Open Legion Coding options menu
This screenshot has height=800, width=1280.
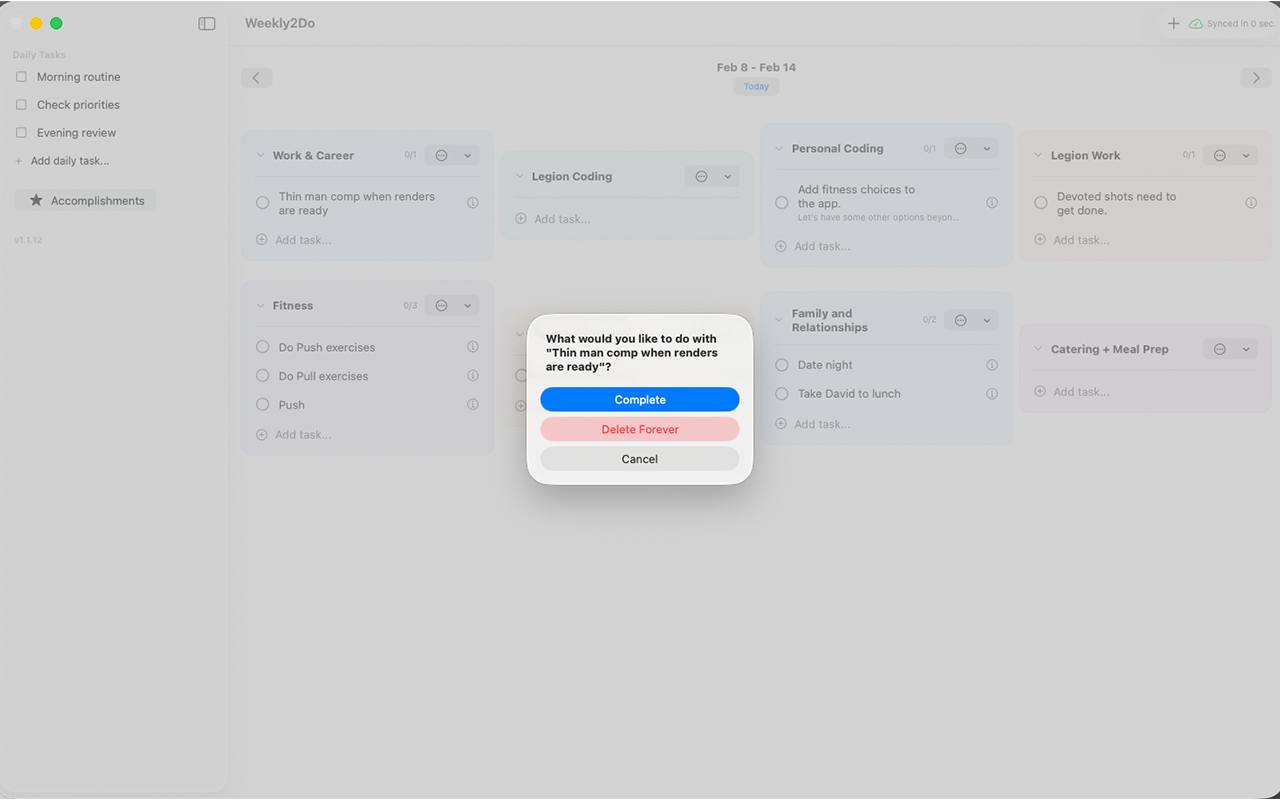(701, 176)
